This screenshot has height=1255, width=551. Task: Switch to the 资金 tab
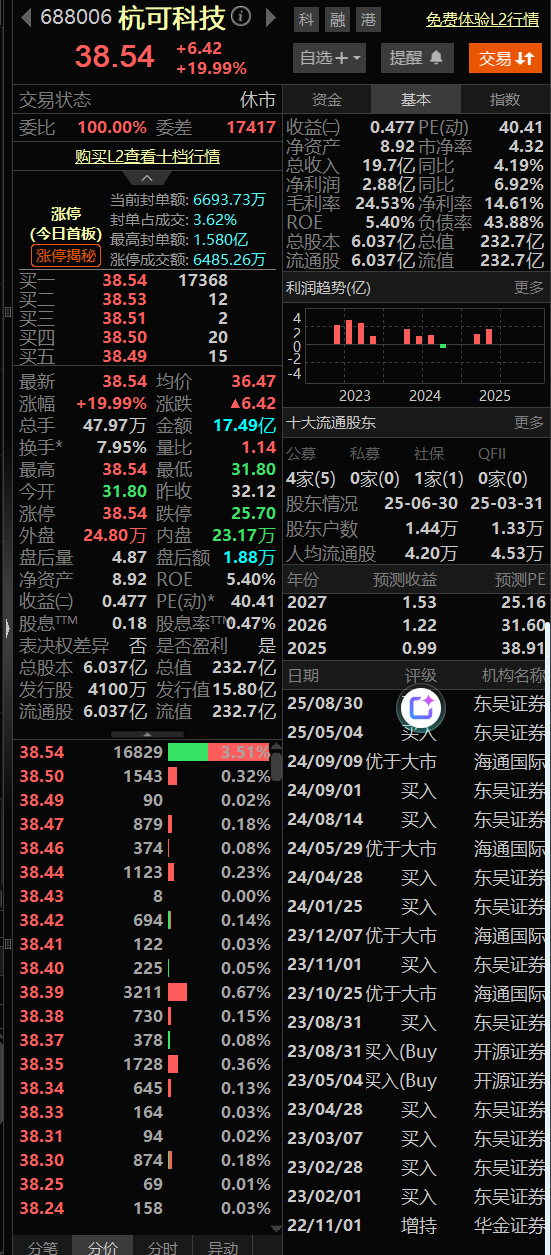[x=327, y=100]
